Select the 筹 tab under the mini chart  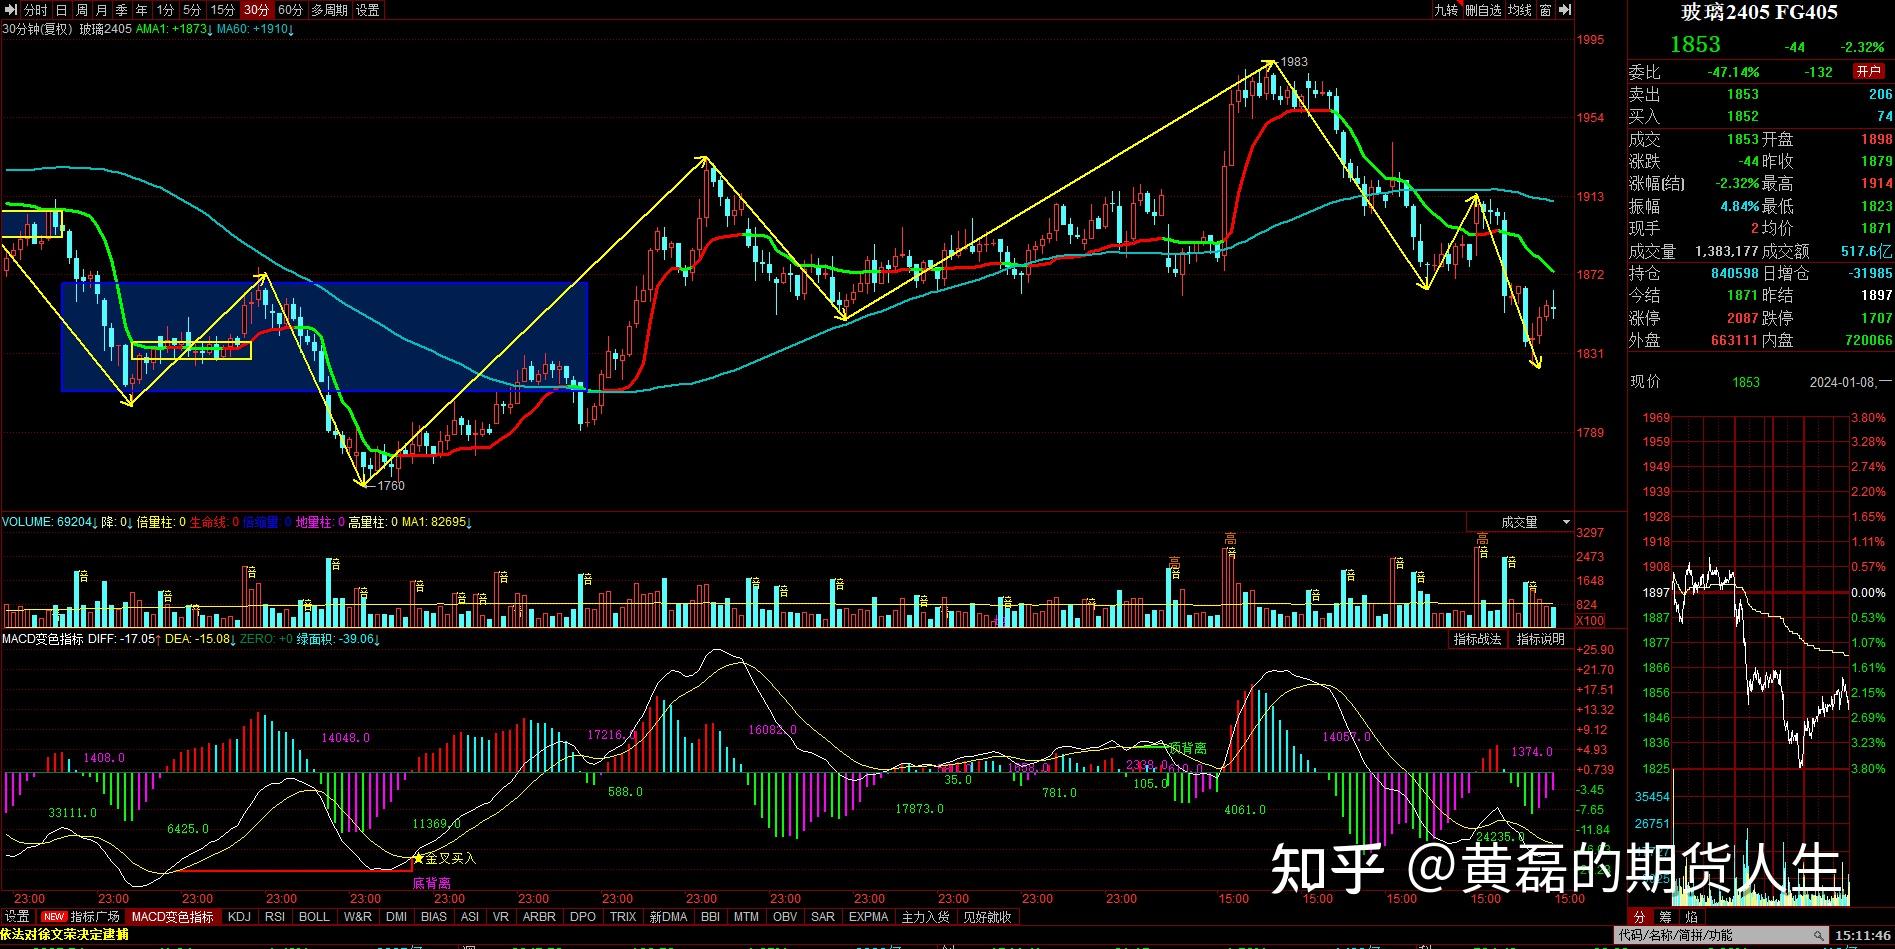coord(1665,916)
